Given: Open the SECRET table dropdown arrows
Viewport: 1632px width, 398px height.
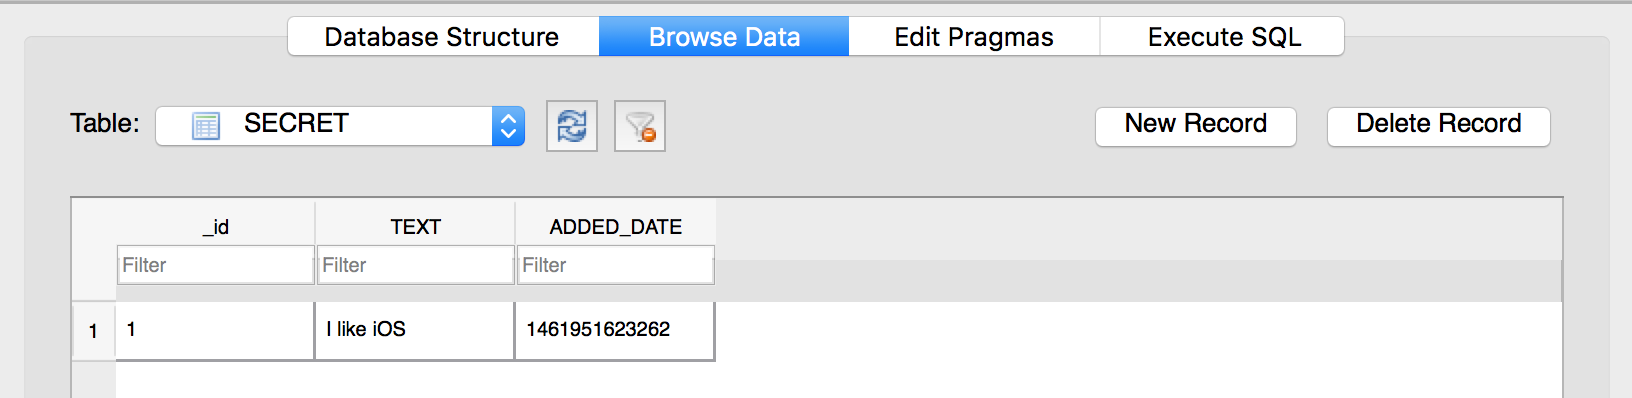Looking at the screenshot, I should pos(508,126).
